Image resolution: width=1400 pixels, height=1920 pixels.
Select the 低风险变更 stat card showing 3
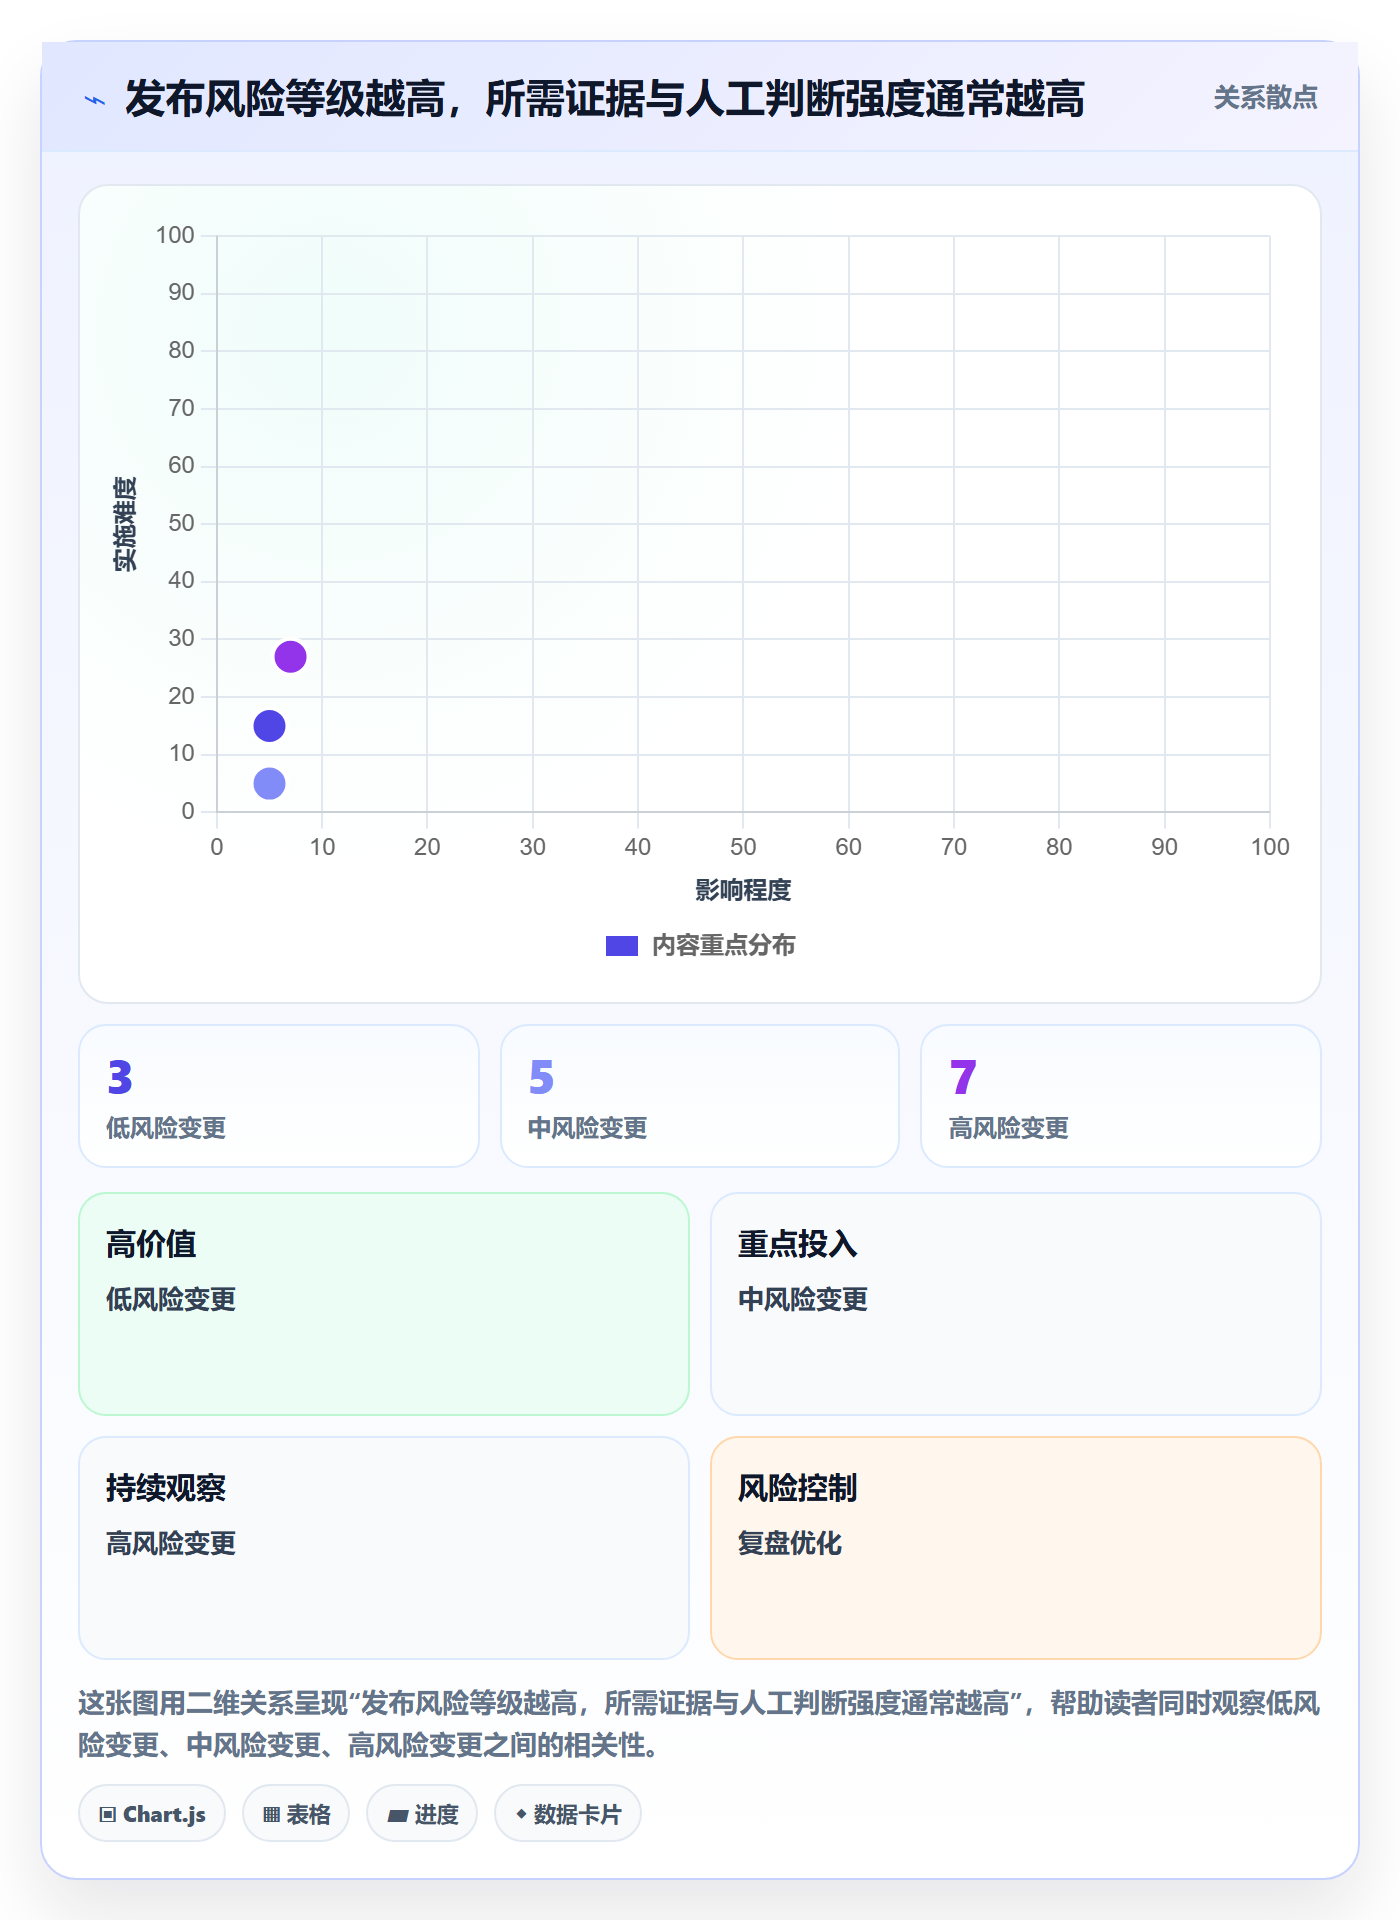[279, 1096]
